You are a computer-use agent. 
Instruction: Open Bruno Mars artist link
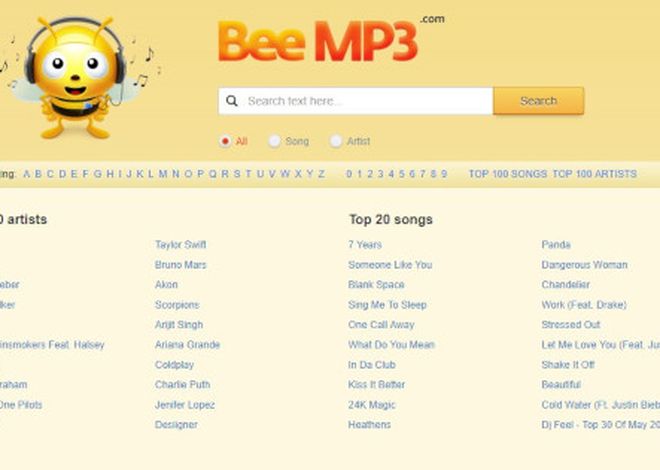[181, 265]
